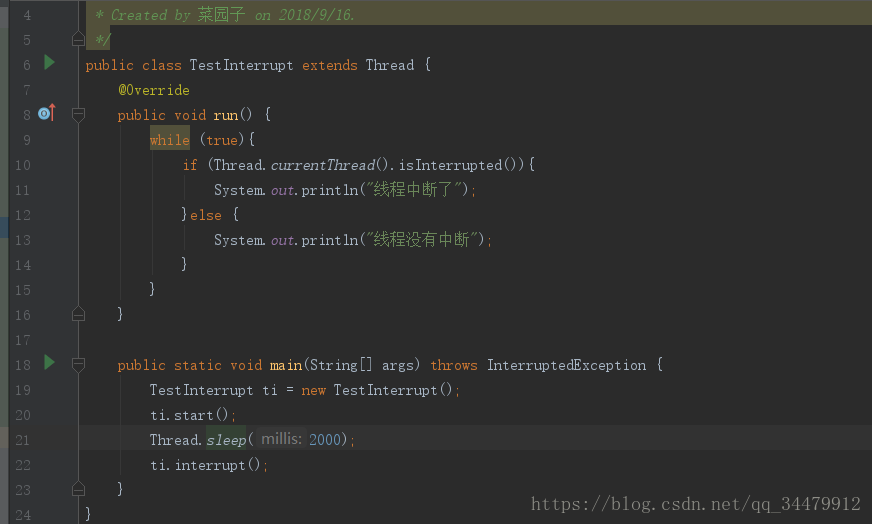Click the 'millis:' parameter hint
The height and width of the screenshot is (524, 872).
[281, 439]
